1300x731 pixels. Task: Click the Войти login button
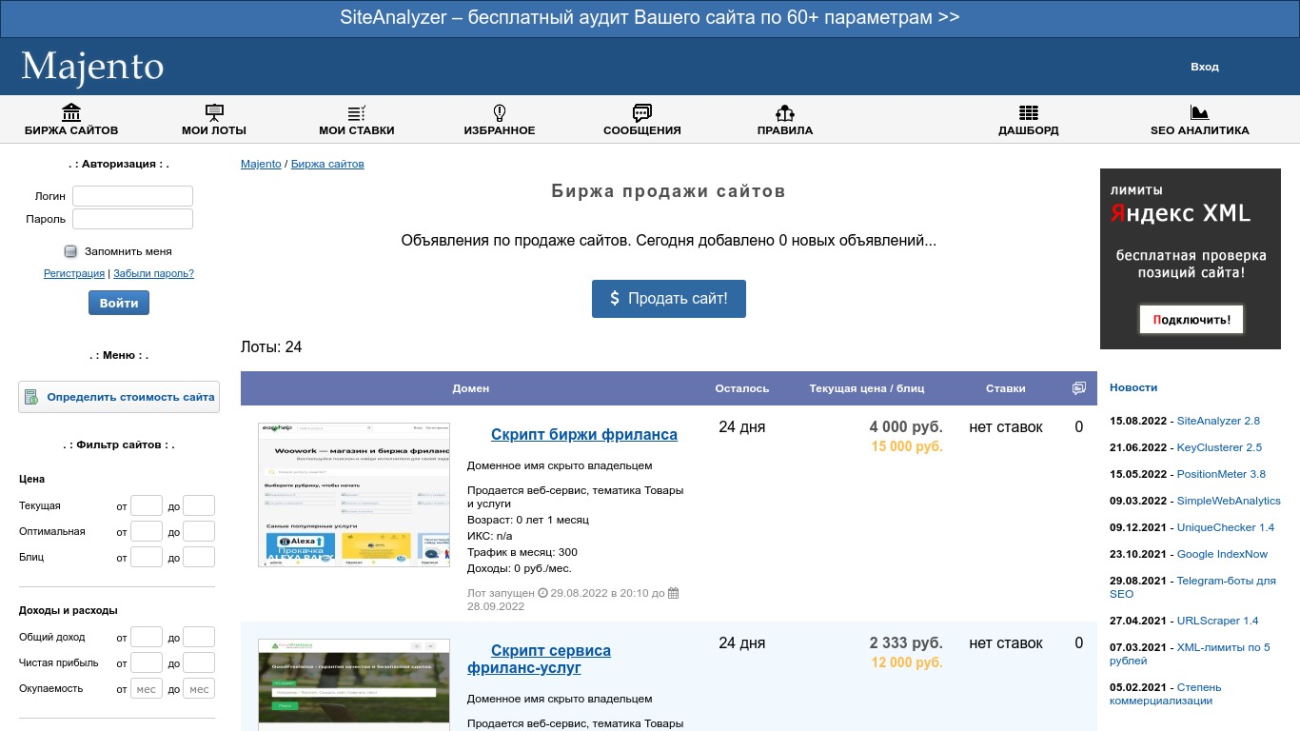(x=119, y=302)
